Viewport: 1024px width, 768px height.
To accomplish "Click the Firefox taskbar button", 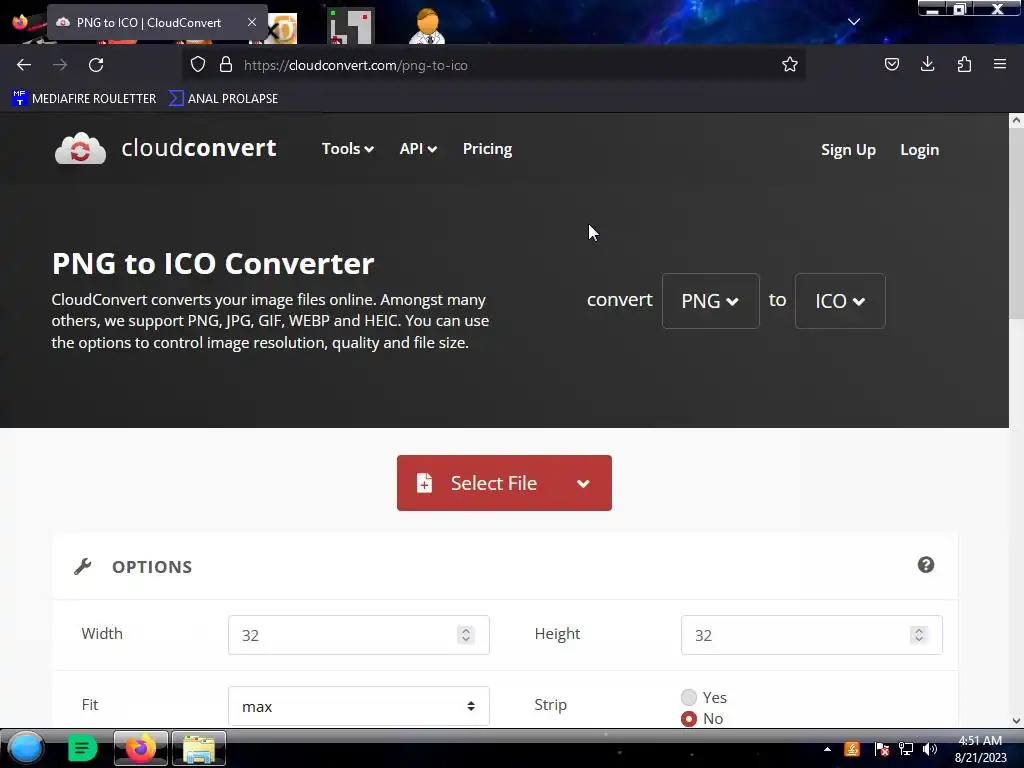I will click(x=140, y=748).
